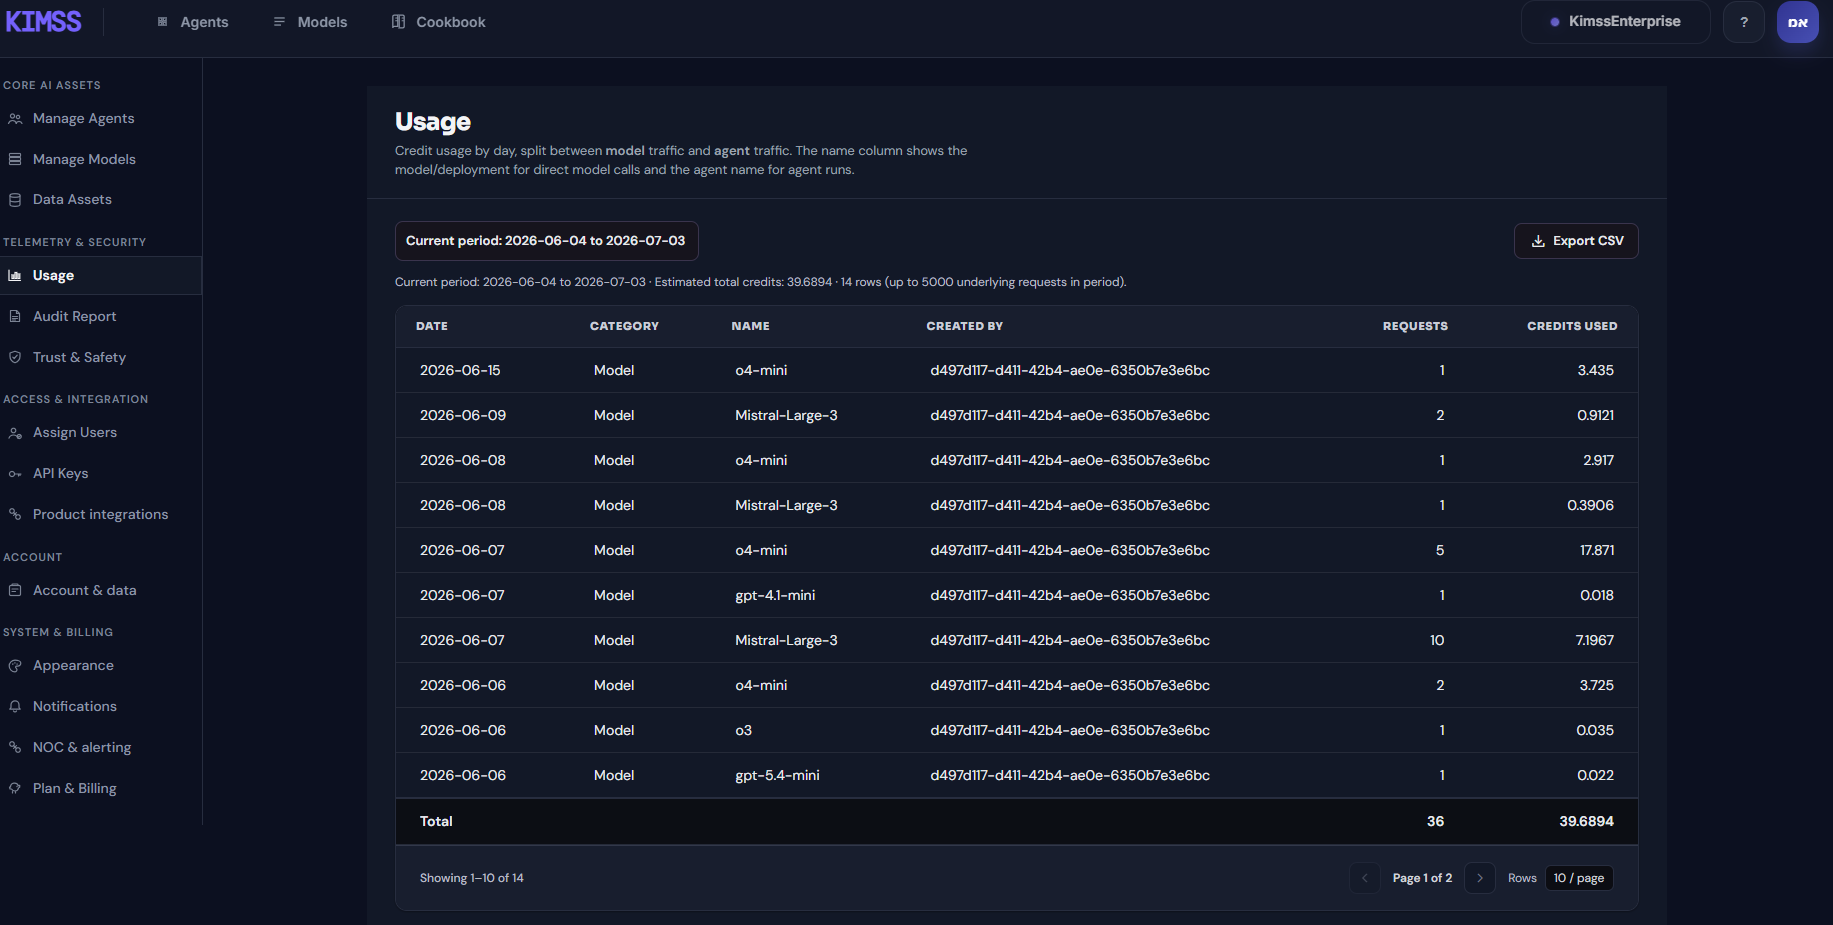The width and height of the screenshot is (1833, 925).
Task: Click the API Keys key icon
Action: (15, 474)
